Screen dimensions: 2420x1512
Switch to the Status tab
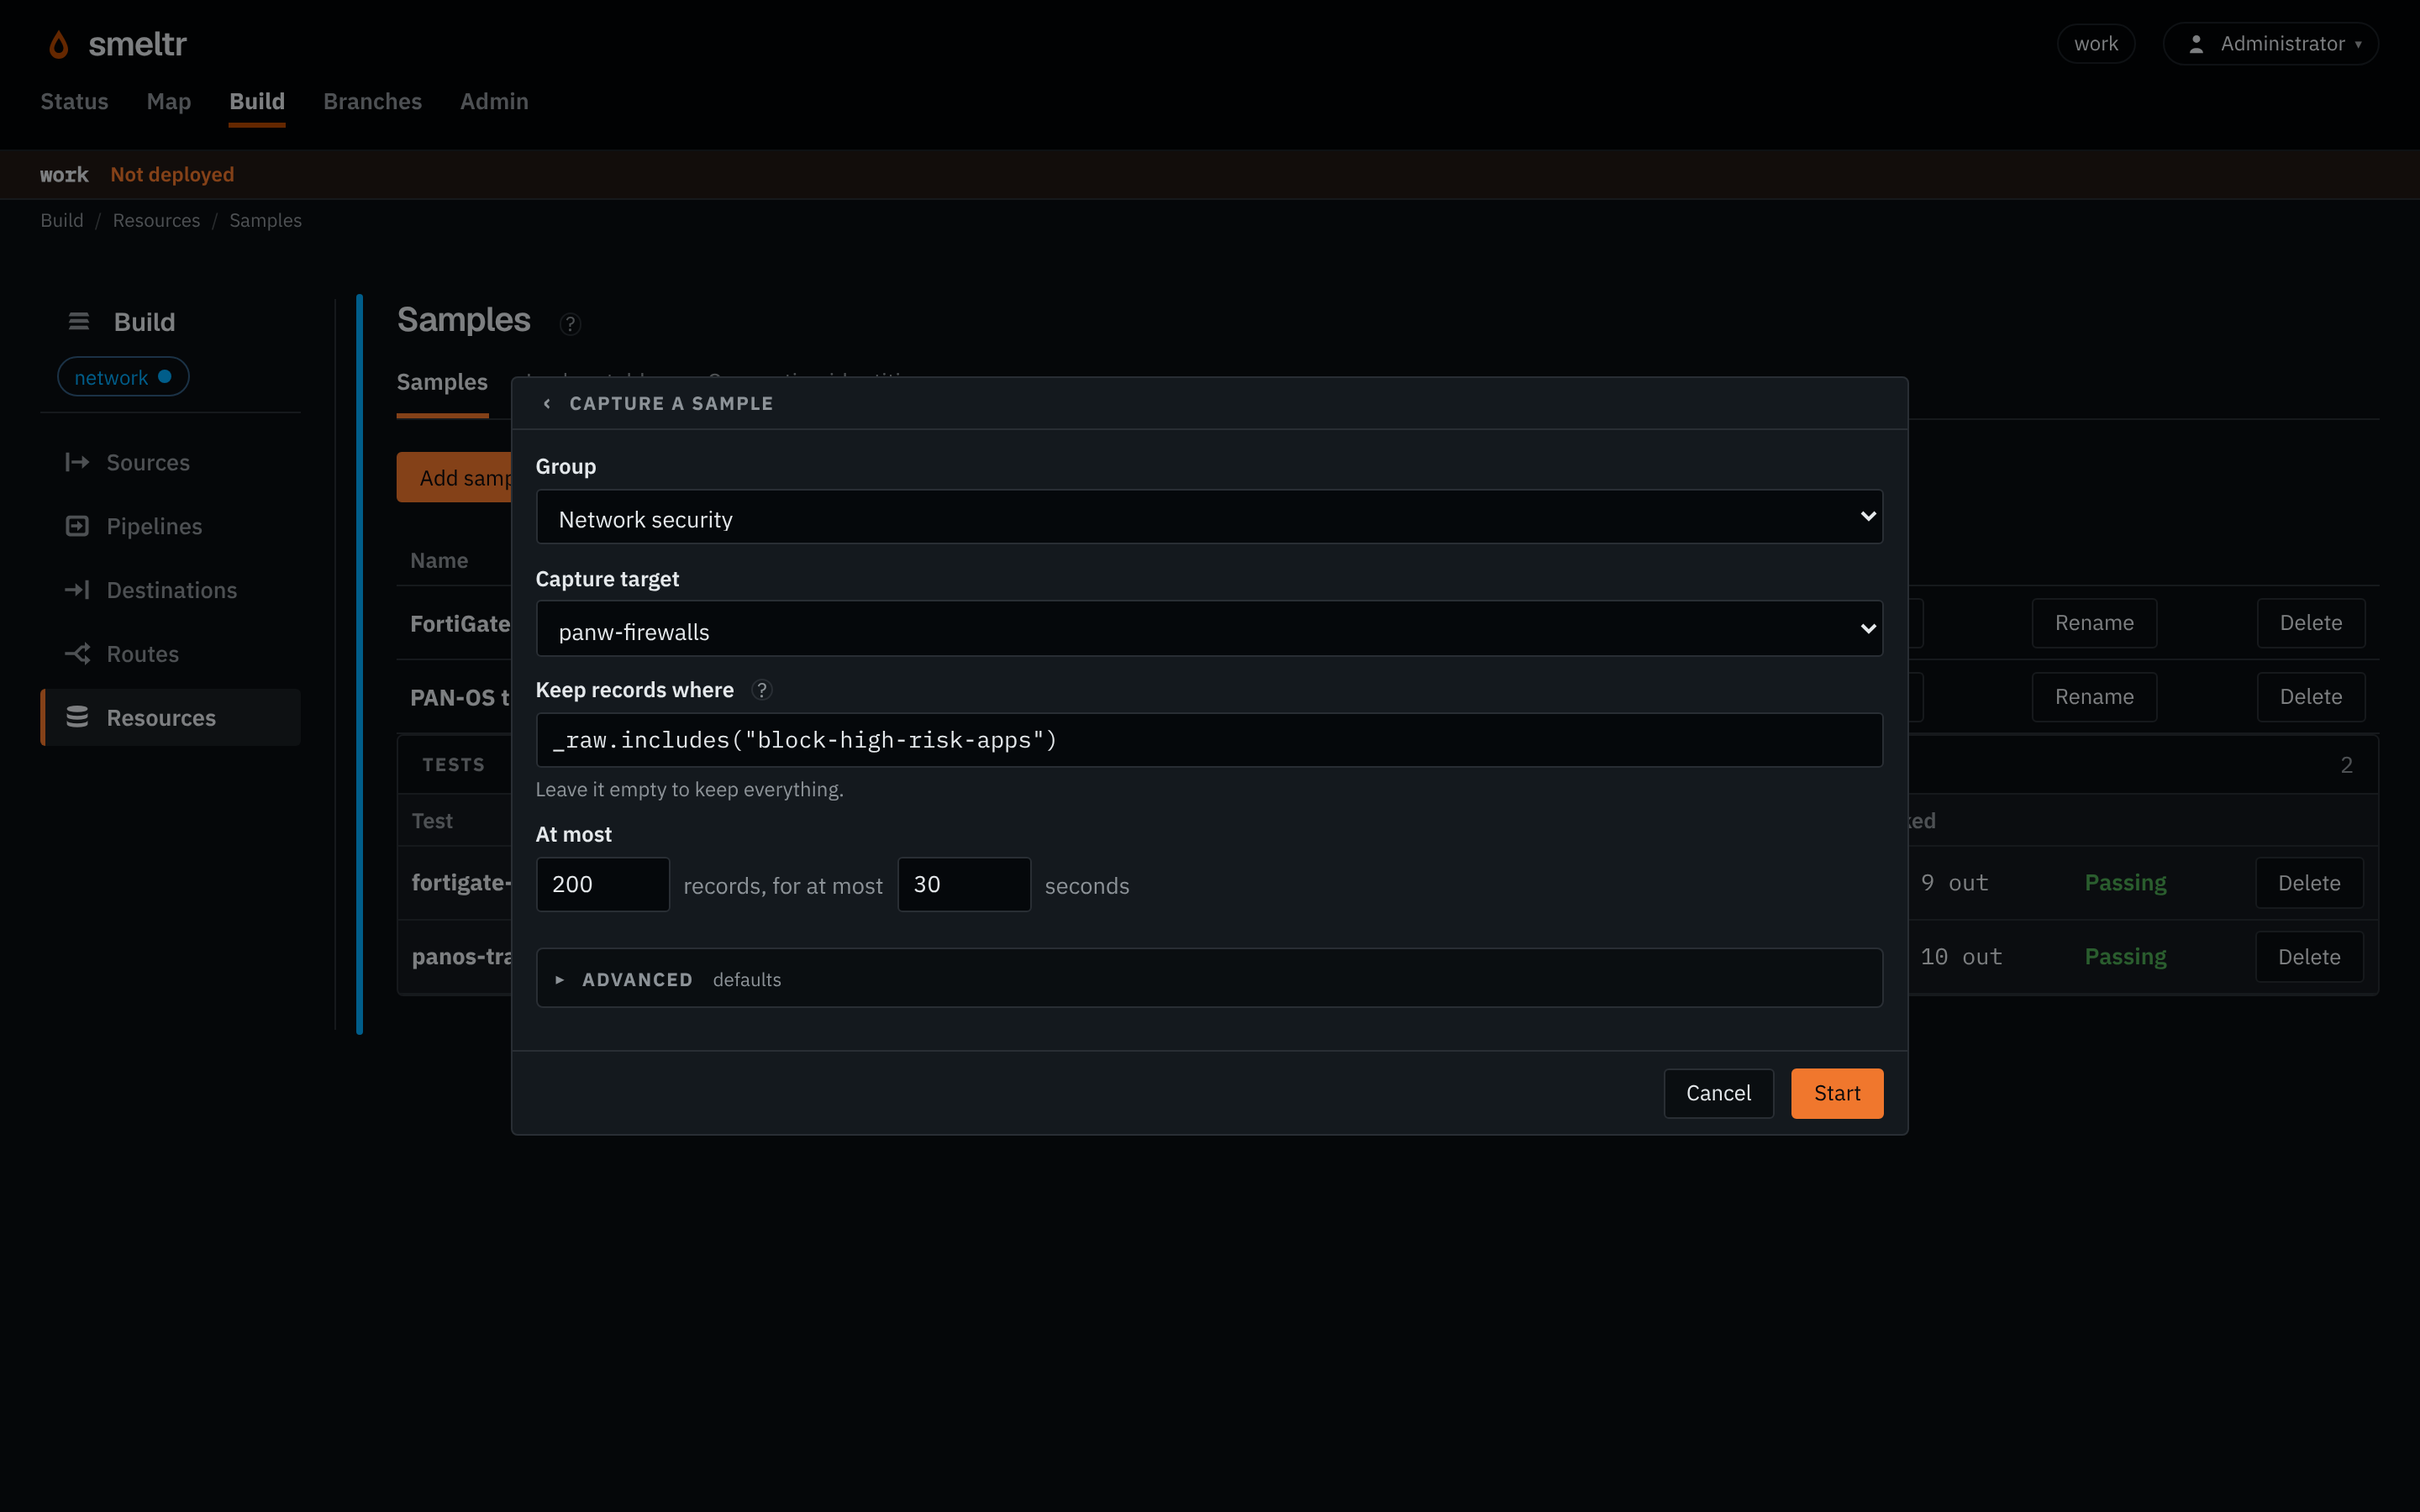(74, 102)
